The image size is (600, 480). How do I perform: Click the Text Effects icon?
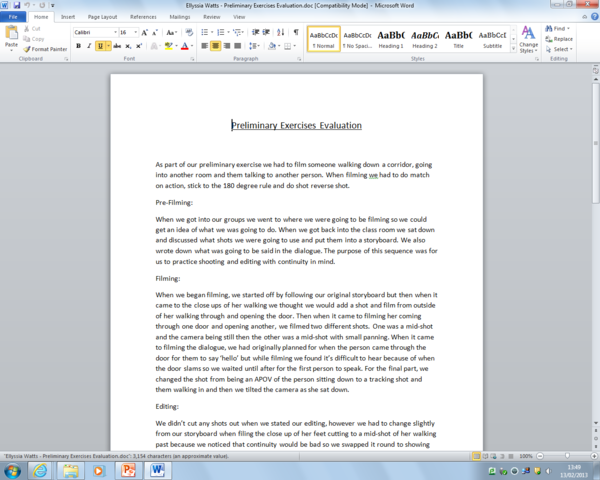click(154, 46)
